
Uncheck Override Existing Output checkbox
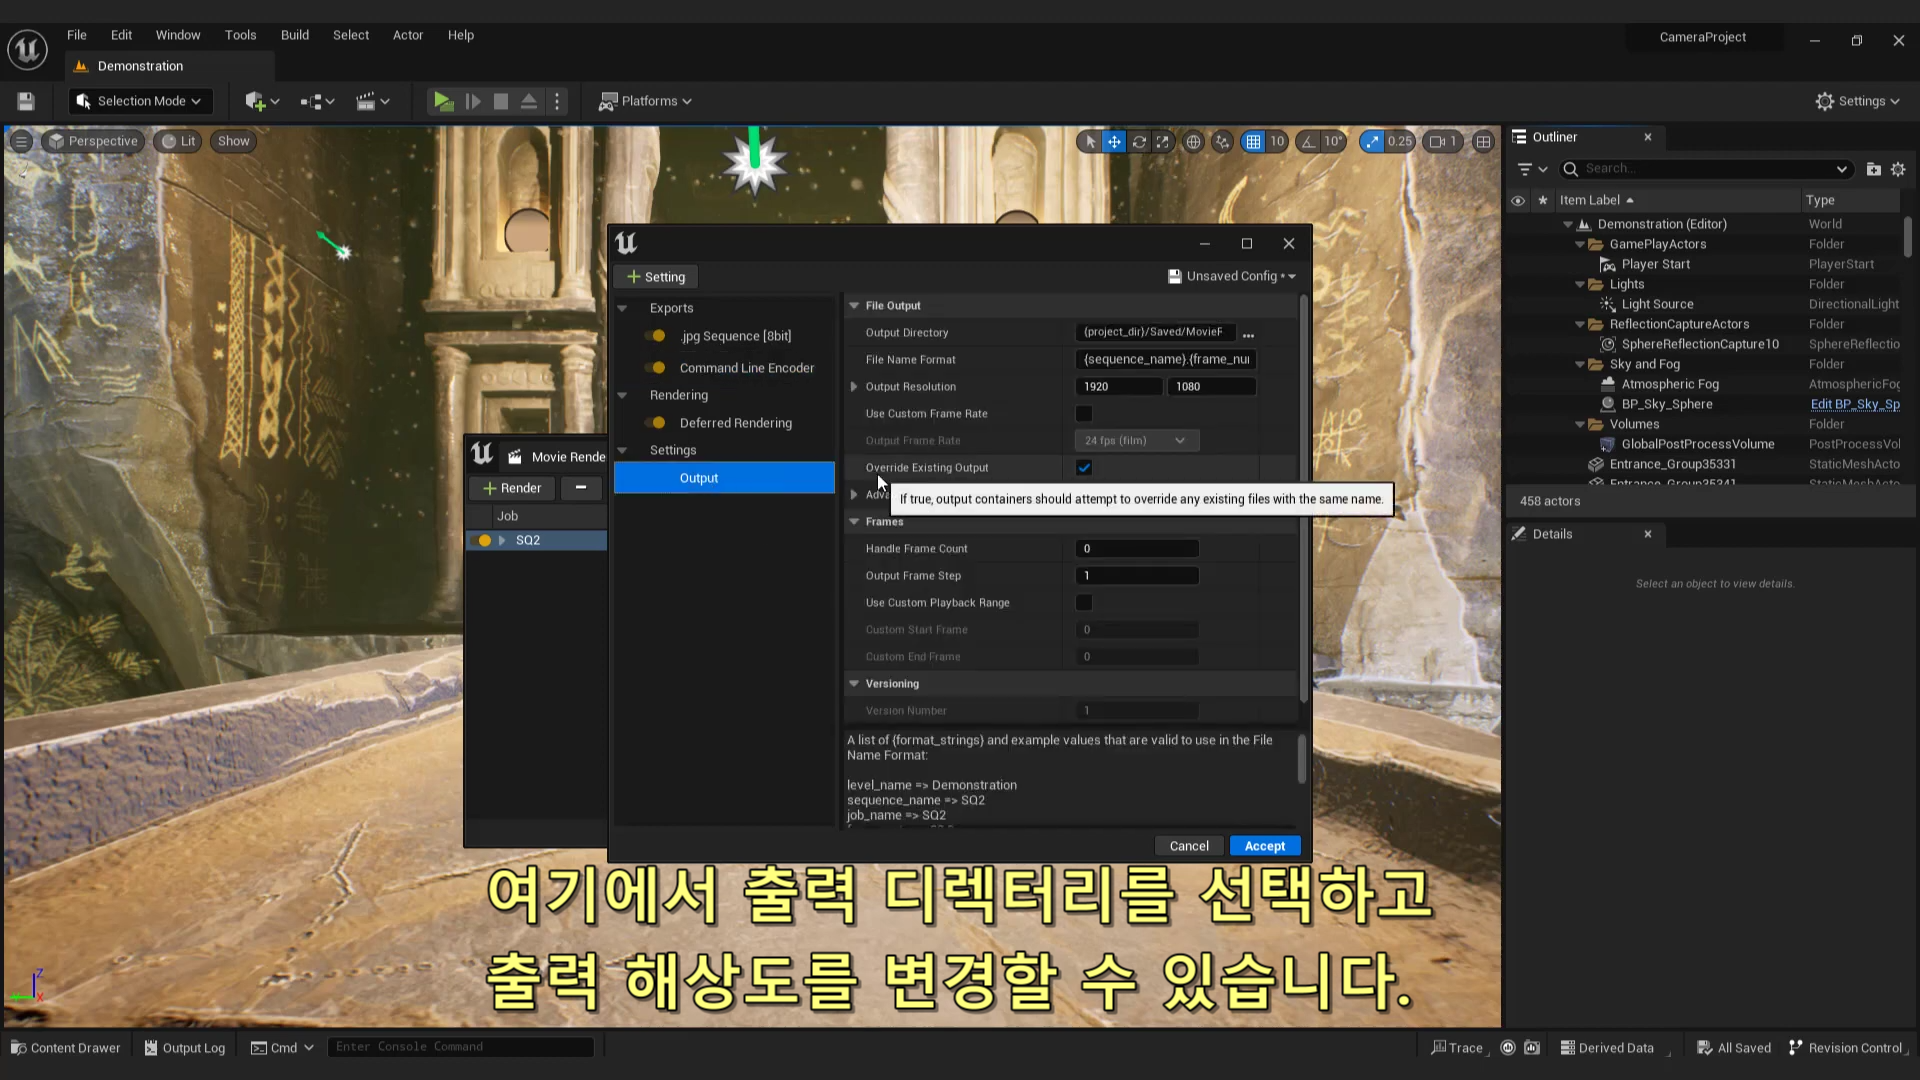point(1084,468)
